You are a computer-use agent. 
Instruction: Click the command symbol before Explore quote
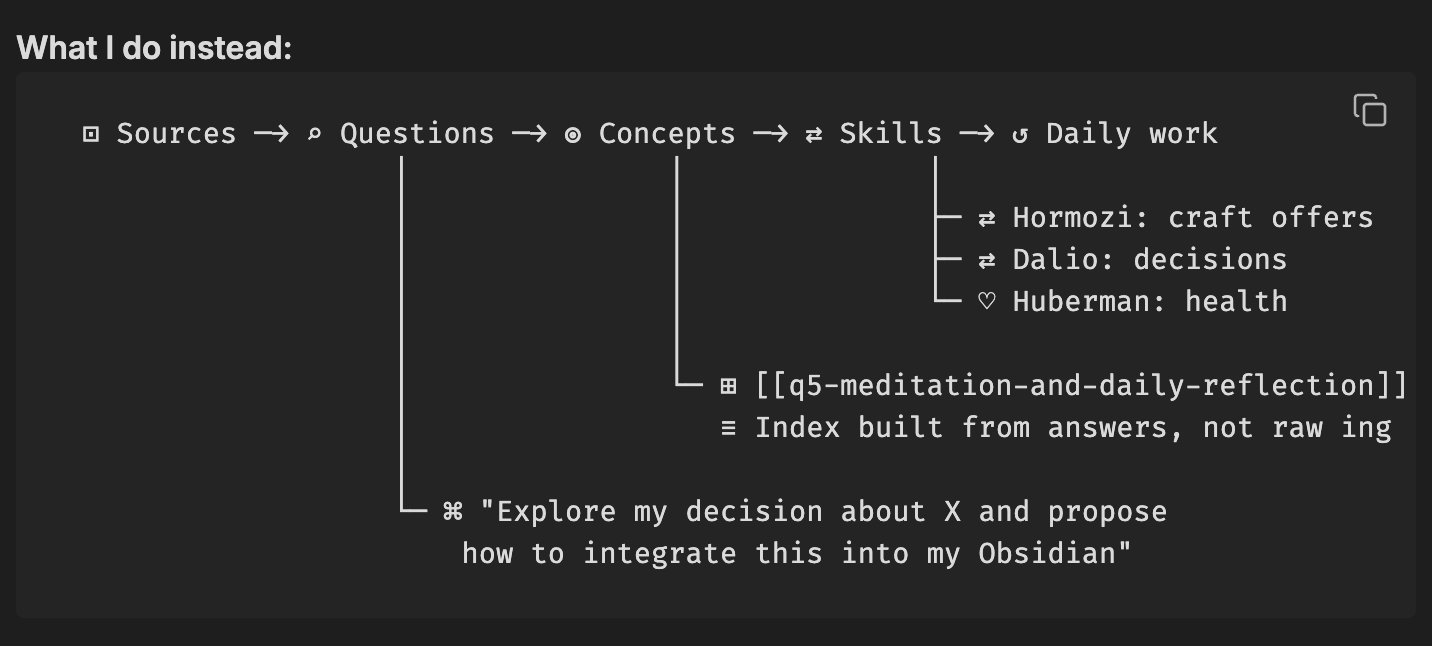452,512
